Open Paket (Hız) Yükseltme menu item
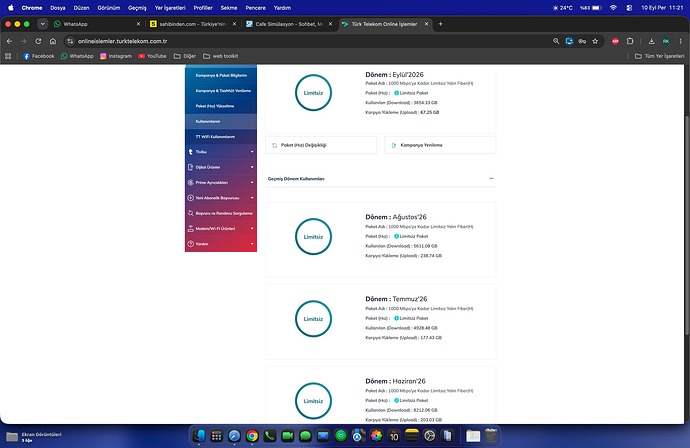 221,106
